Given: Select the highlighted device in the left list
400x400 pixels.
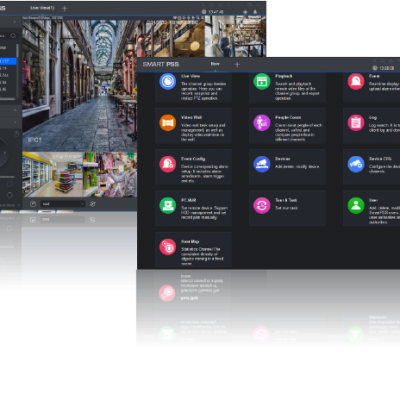Looking at the screenshot, I should pos(8,61).
